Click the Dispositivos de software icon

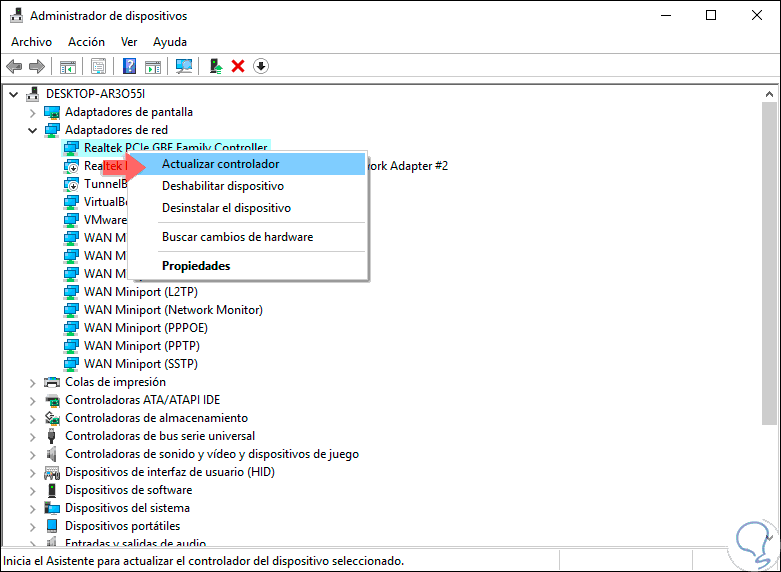(x=51, y=490)
